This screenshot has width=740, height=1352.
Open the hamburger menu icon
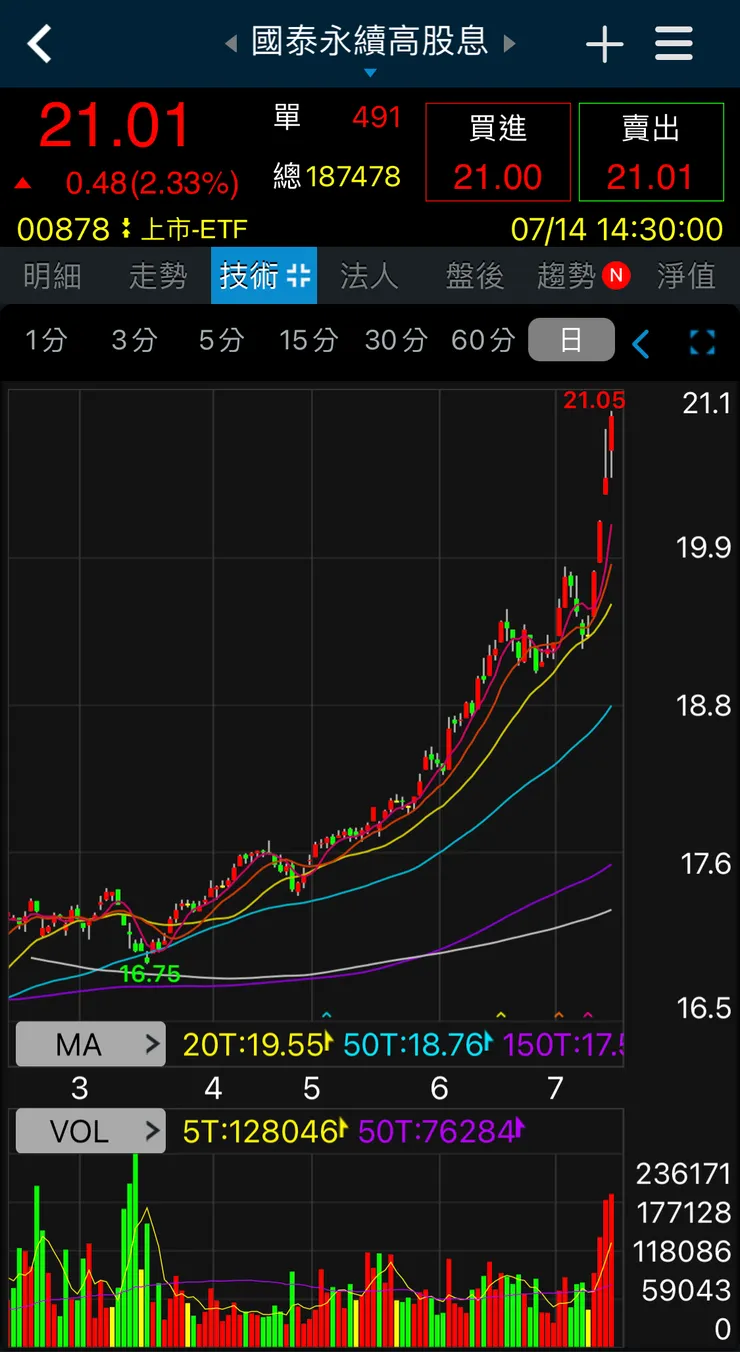674,43
